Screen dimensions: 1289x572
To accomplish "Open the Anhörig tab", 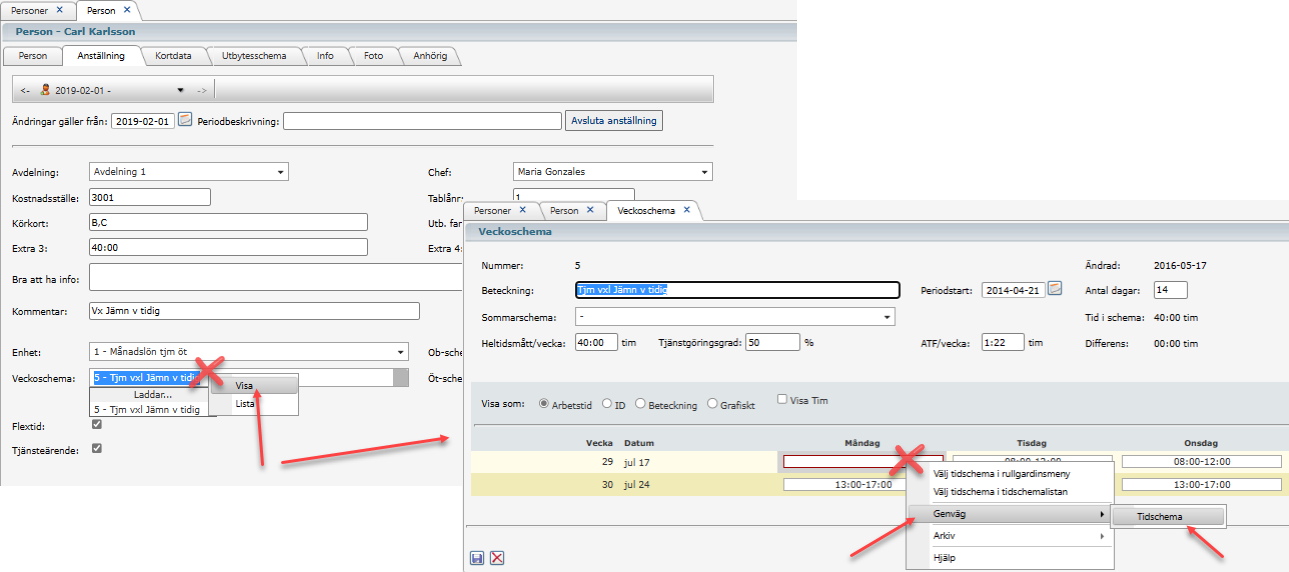I will (430, 56).
